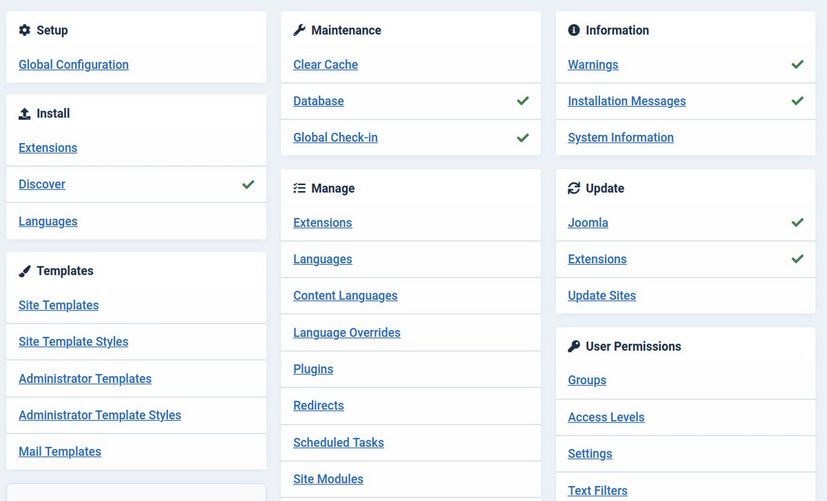Click the Setup gear icon
This screenshot has height=501, width=827.
coord(25,30)
